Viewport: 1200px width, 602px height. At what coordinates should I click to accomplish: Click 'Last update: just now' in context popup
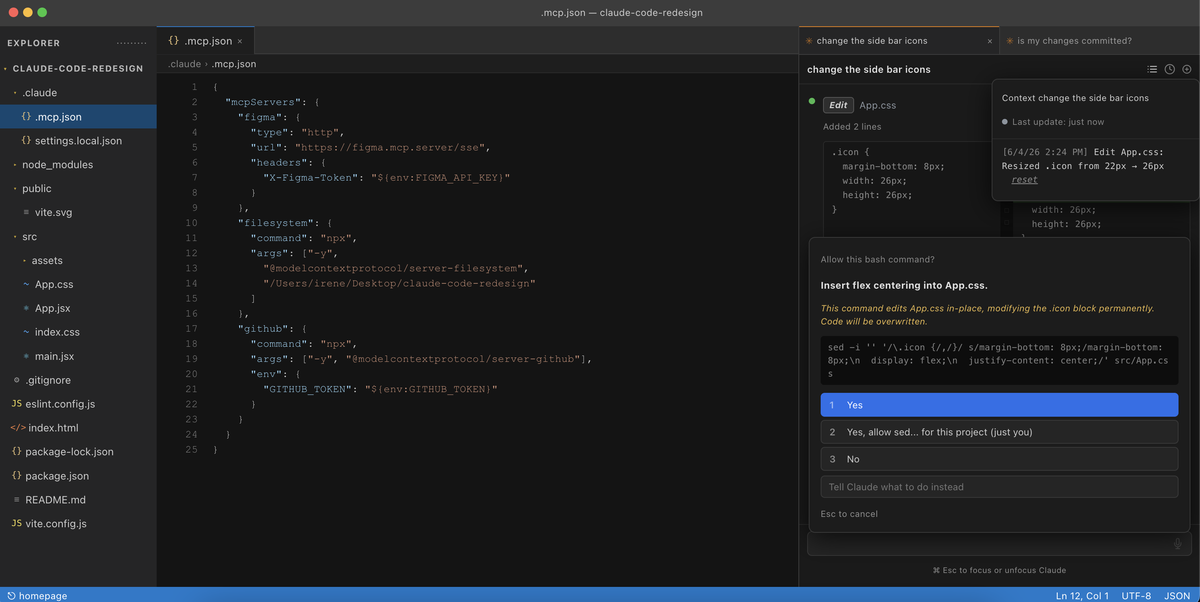point(1058,122)
